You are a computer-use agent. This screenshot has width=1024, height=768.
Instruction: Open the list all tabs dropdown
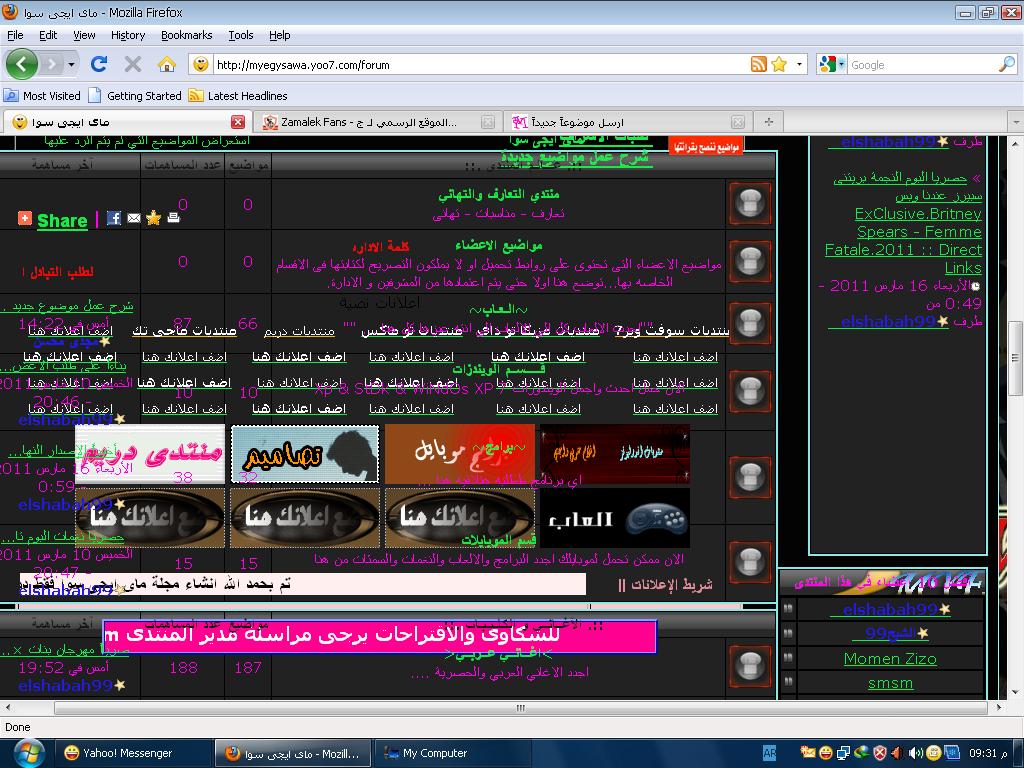(1016, 122)
